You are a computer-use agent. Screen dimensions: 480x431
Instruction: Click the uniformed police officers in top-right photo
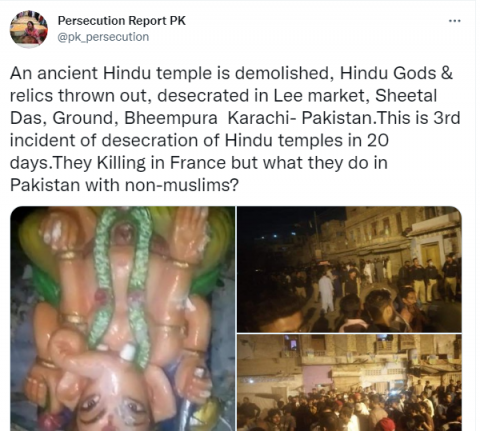[x=430, y=277]
